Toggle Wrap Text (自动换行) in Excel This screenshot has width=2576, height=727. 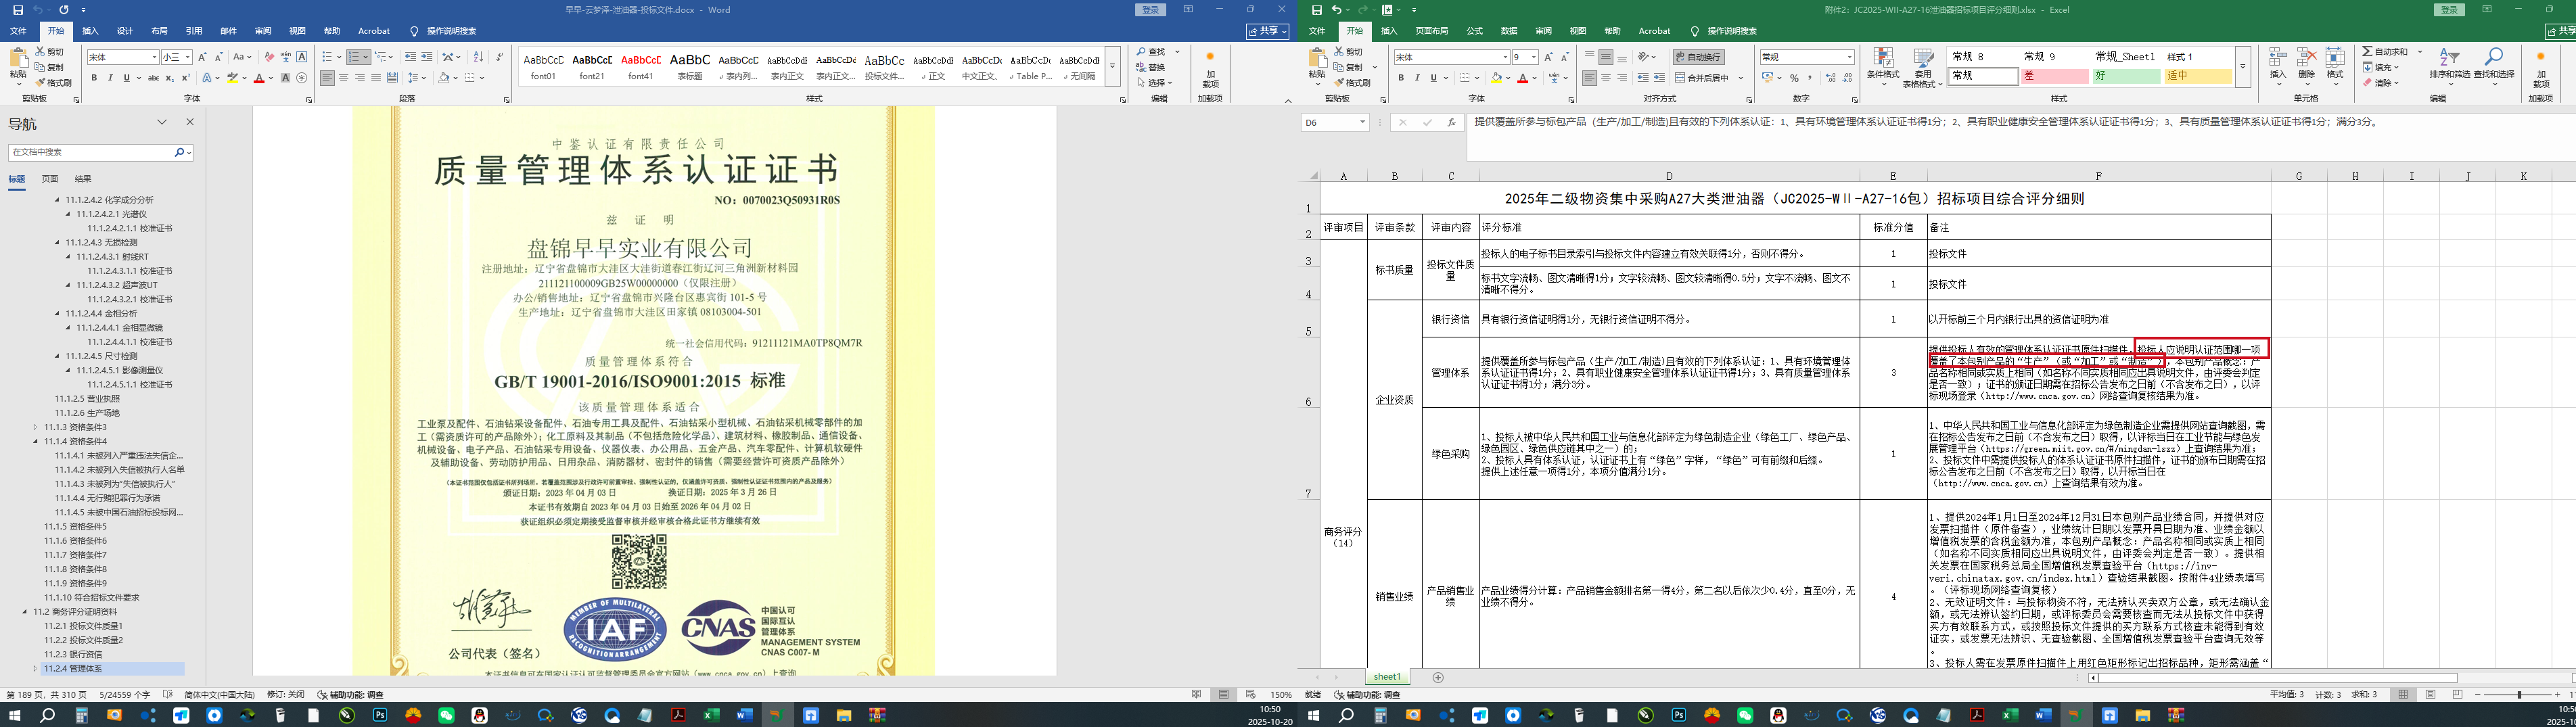(1698, 57)
